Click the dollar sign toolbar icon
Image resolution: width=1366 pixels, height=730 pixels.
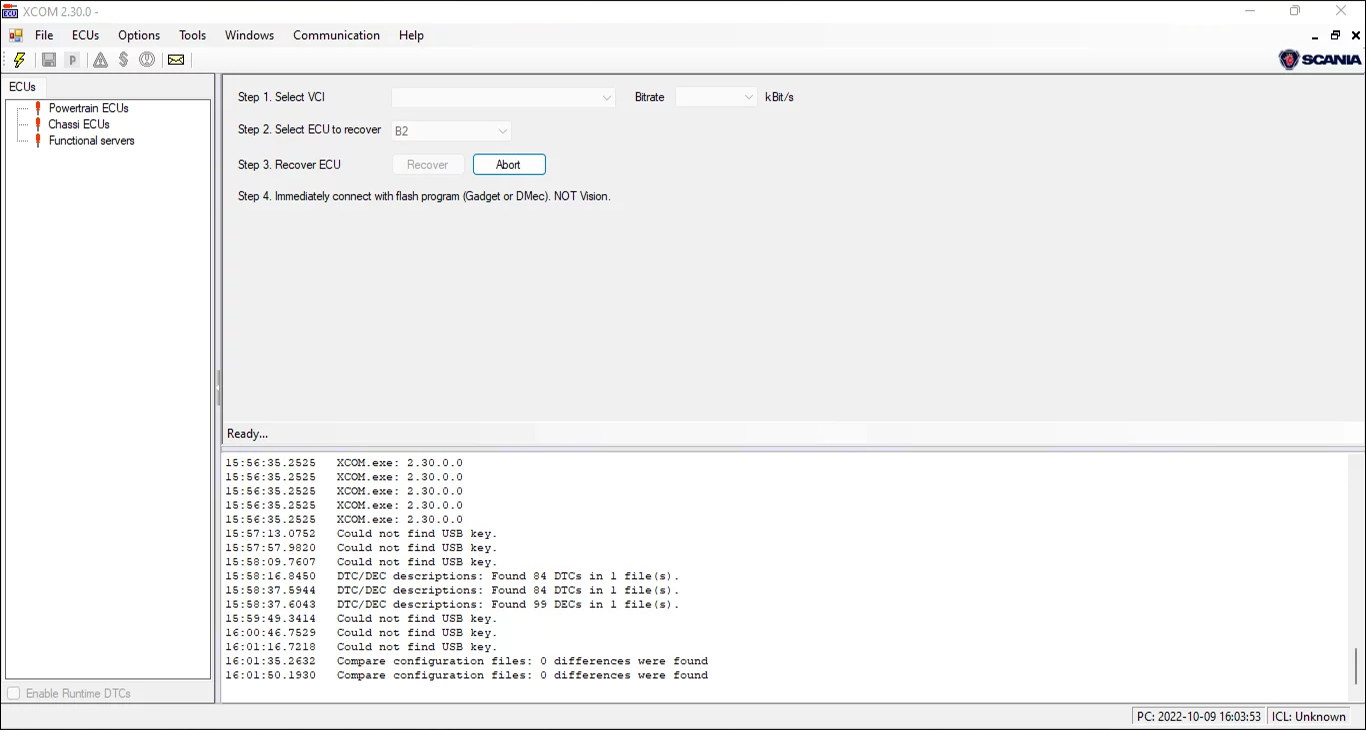click(123, 60)
